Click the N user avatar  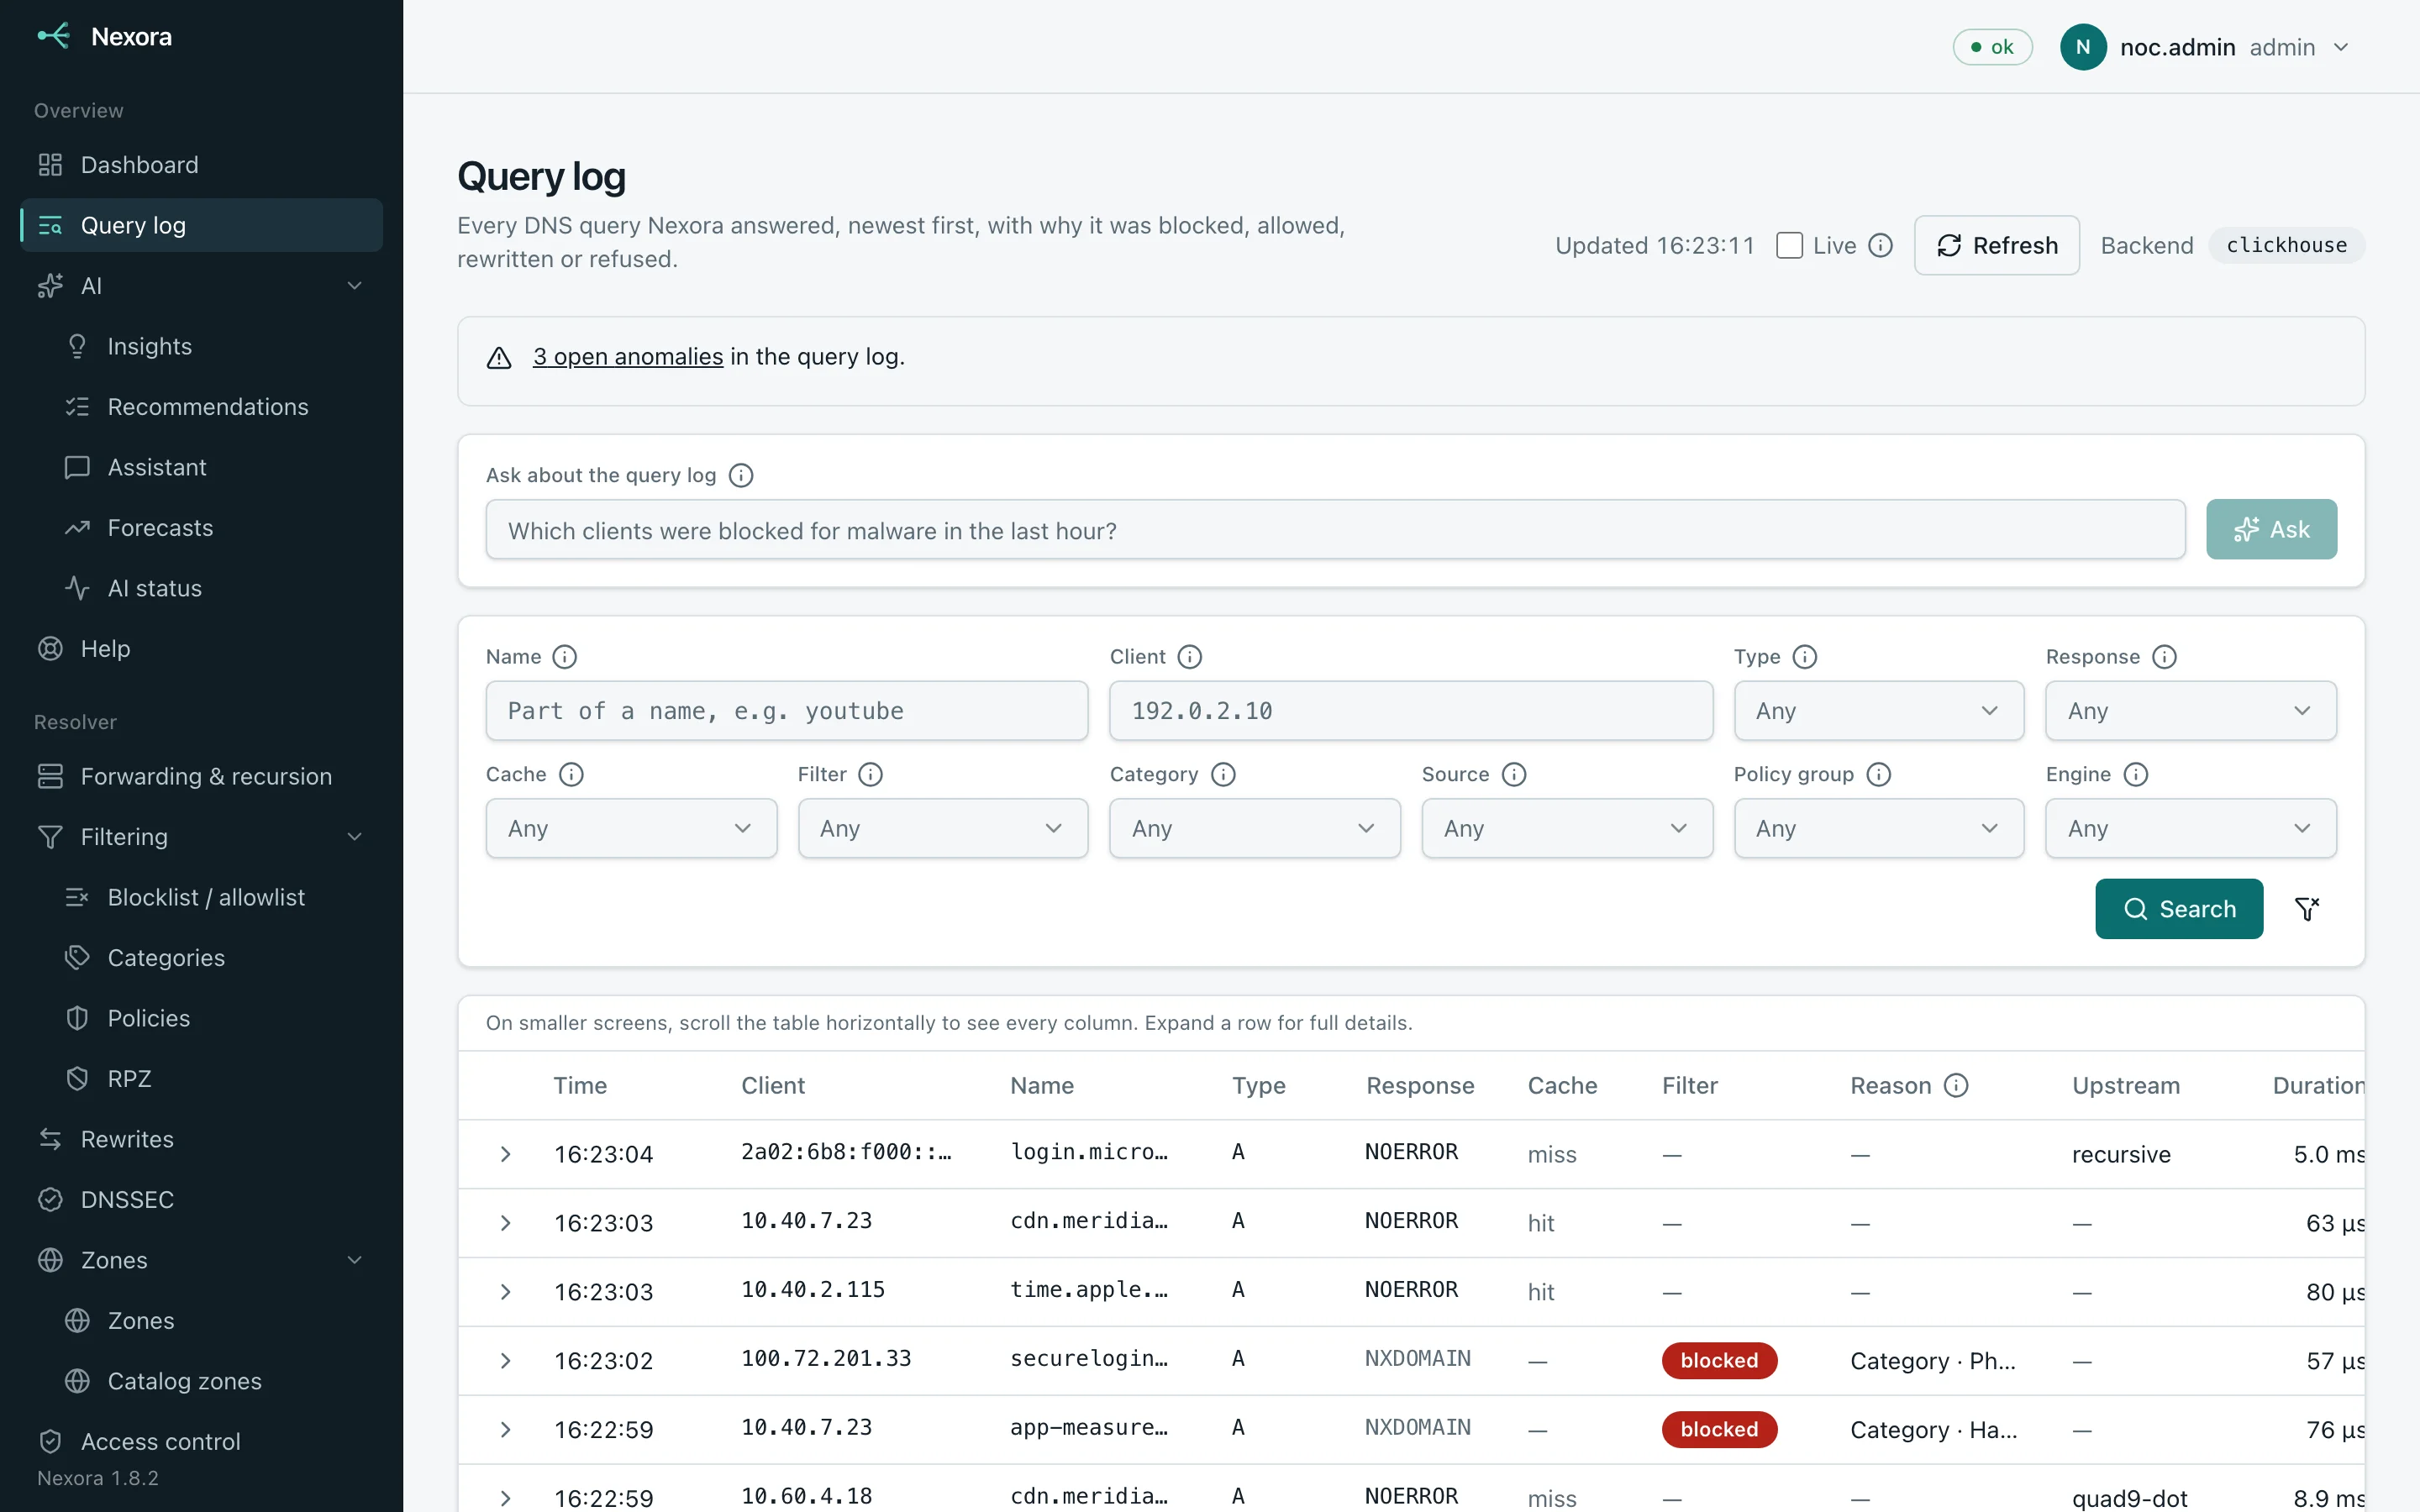pyautogui.click(x=2083, y=47)
